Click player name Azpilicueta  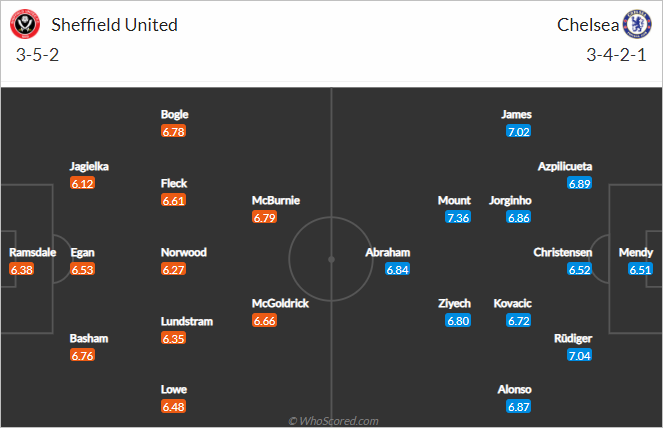(x=565, y=167)
